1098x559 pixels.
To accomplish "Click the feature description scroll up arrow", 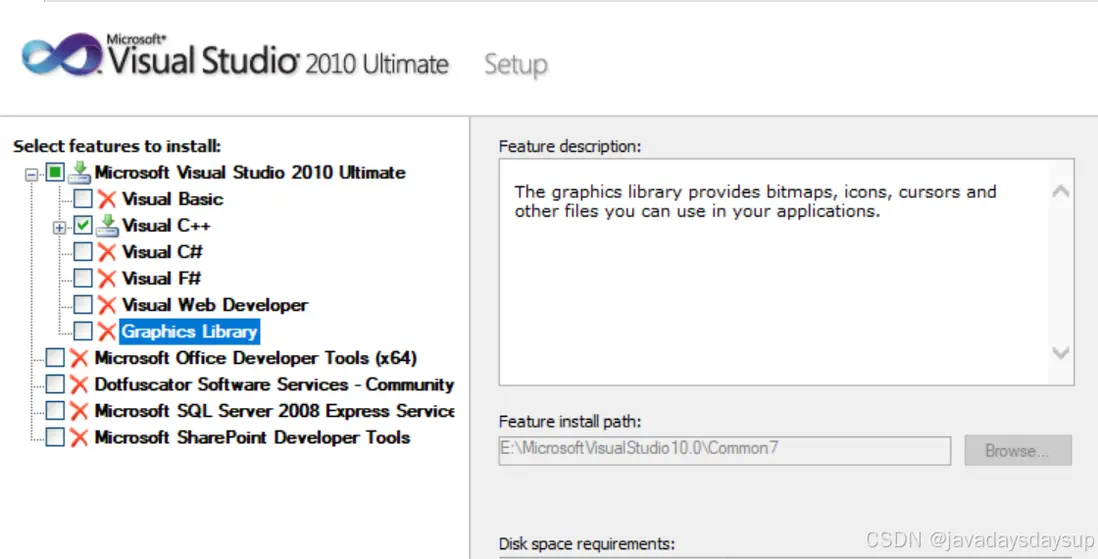I will click(x=1060, y=191).
